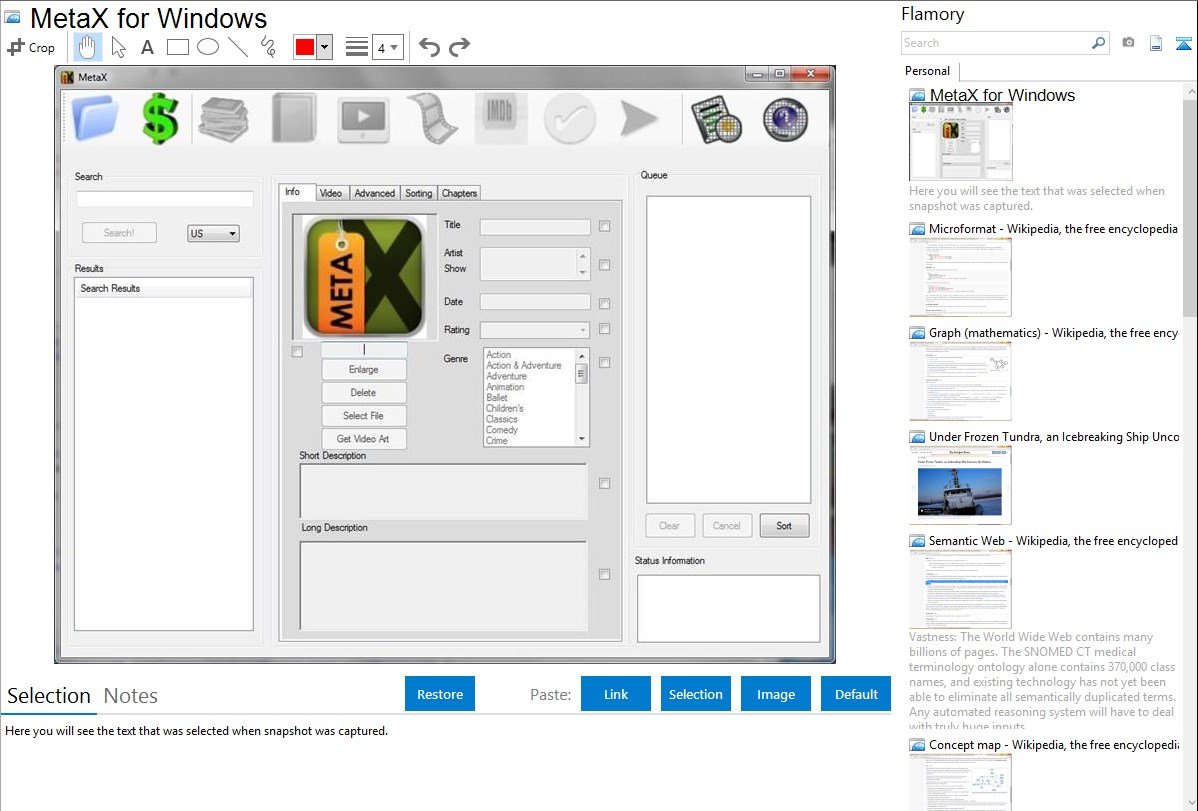The width and height of the screenshot is (1198, 811).
Task: Click the camera snapshot icon
Action: click(x=1128, y=43)
